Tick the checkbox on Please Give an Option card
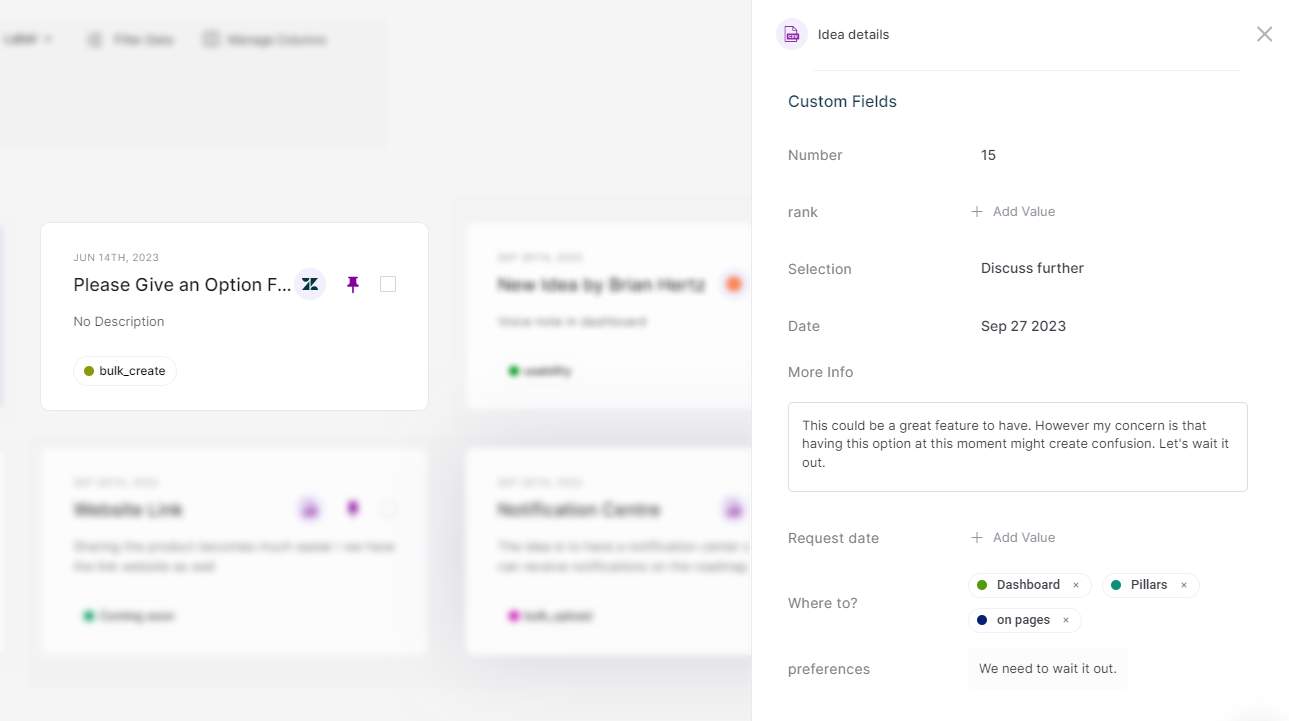The height and width of the screenshot is (721, 1289). pos(388,285)
